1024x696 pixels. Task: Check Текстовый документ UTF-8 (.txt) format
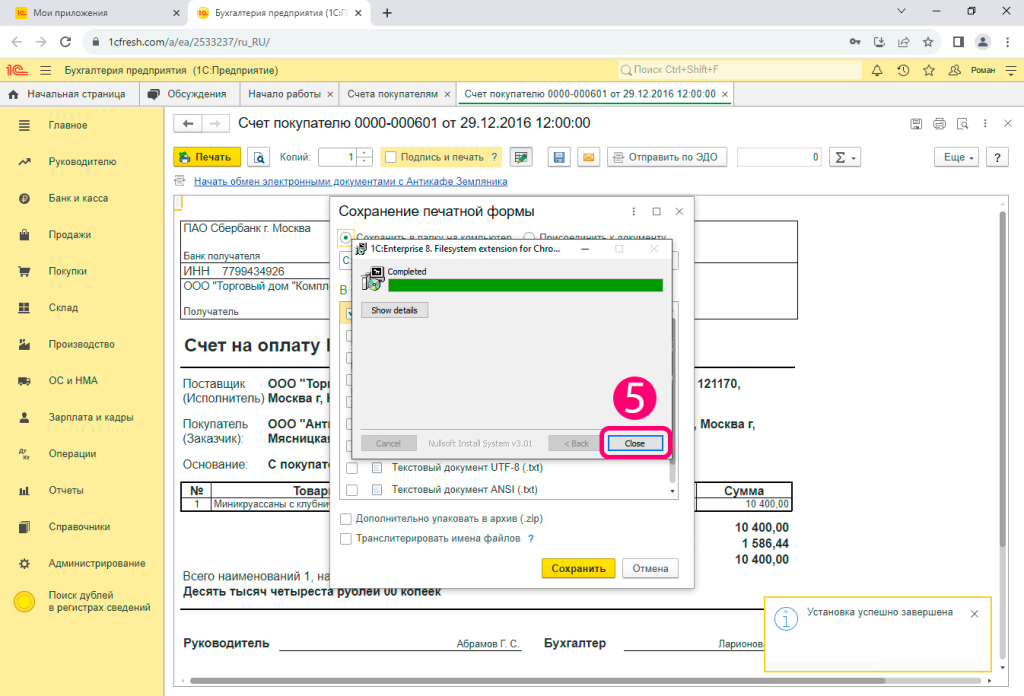(x=352, y=467)
